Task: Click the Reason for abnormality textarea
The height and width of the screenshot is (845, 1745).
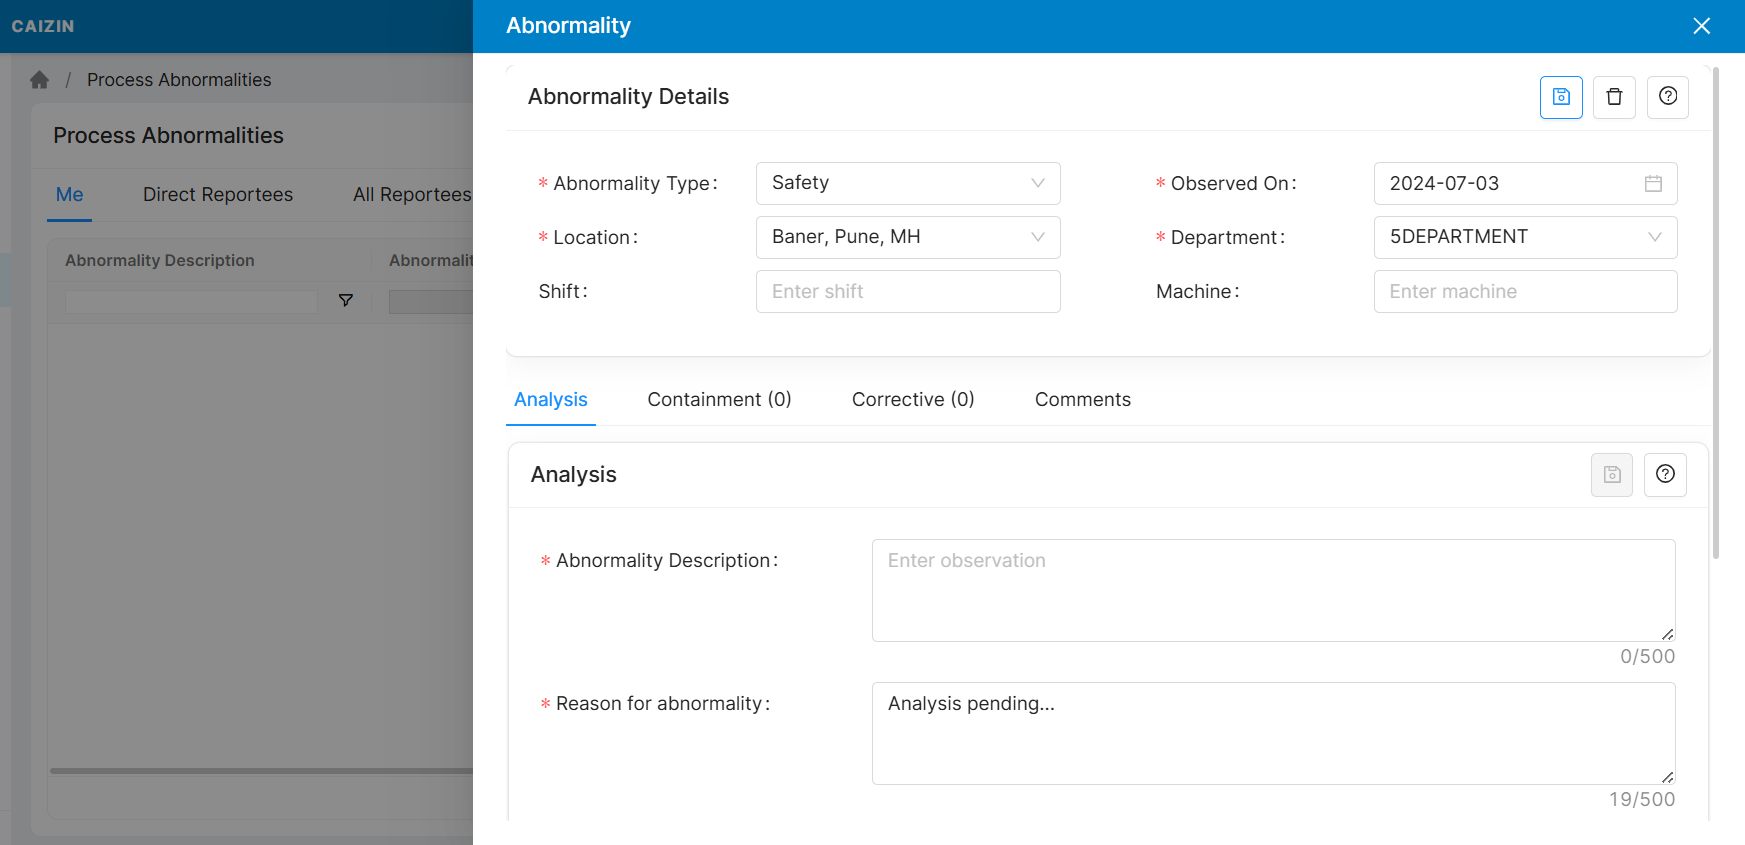Action: (1273, 733)
